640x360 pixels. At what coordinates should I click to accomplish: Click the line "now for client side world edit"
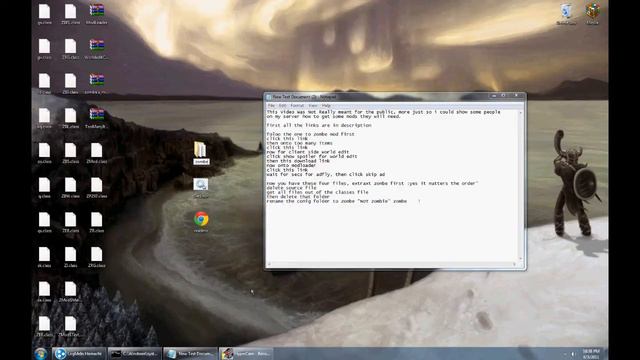click(x=308, y=152)
